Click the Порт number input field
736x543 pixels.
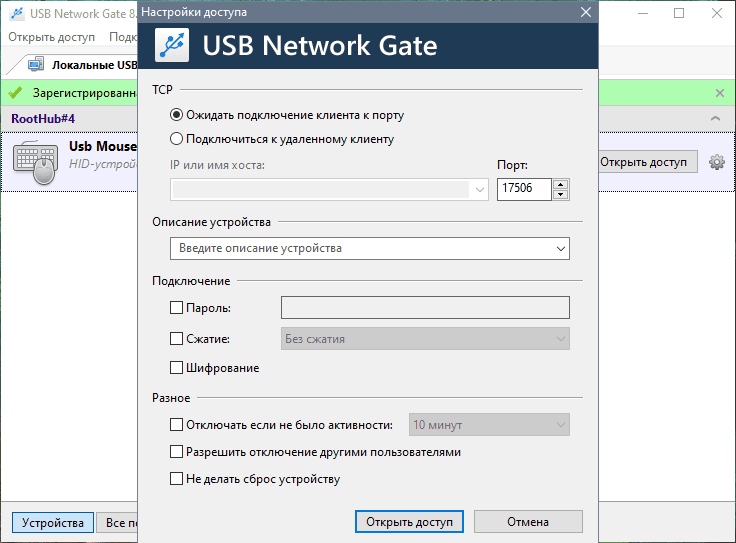(524, 188)
